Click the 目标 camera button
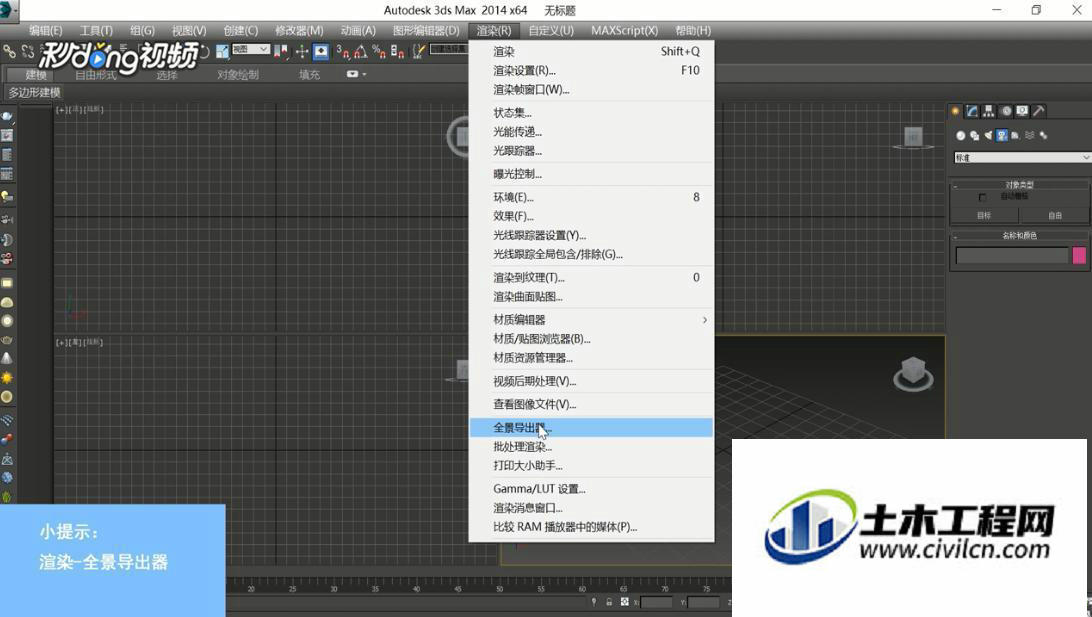This screenshot has width=1092, height=617. tap(984, 216)
